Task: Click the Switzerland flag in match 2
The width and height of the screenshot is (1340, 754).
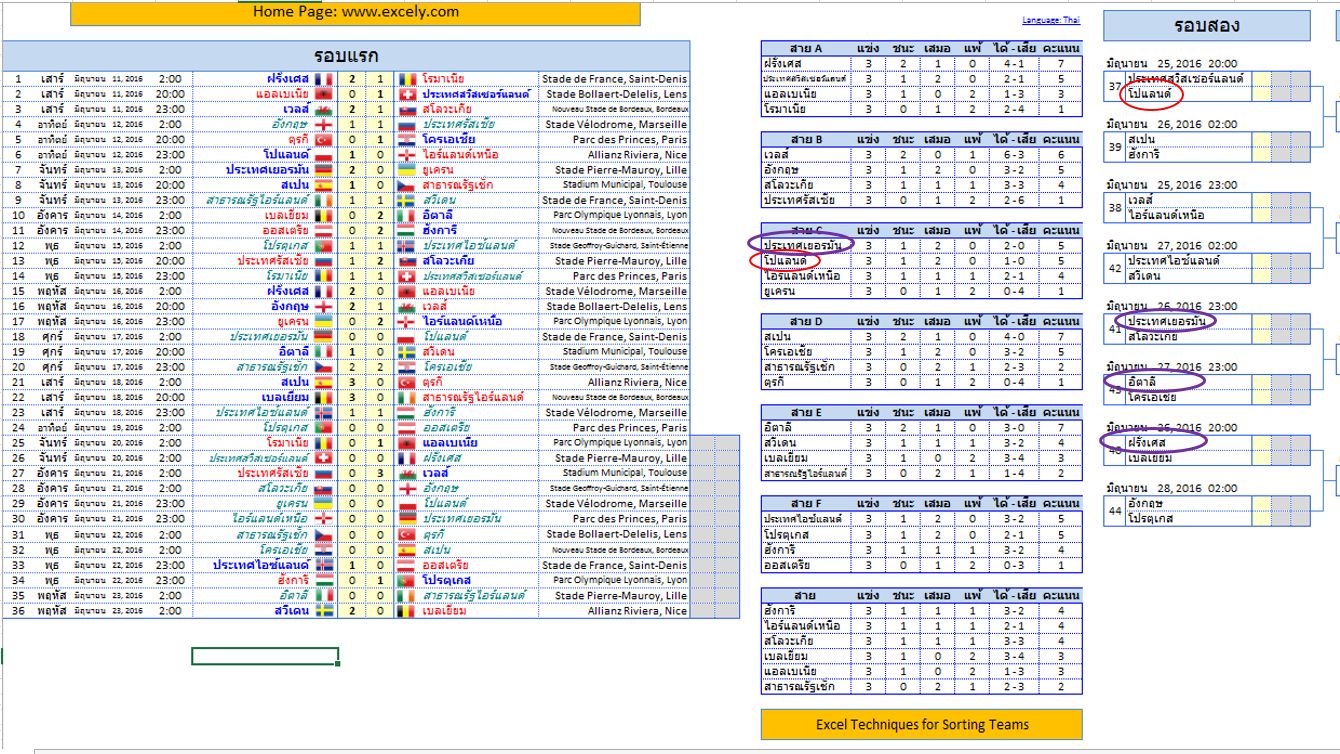Action: pos(408,94)
